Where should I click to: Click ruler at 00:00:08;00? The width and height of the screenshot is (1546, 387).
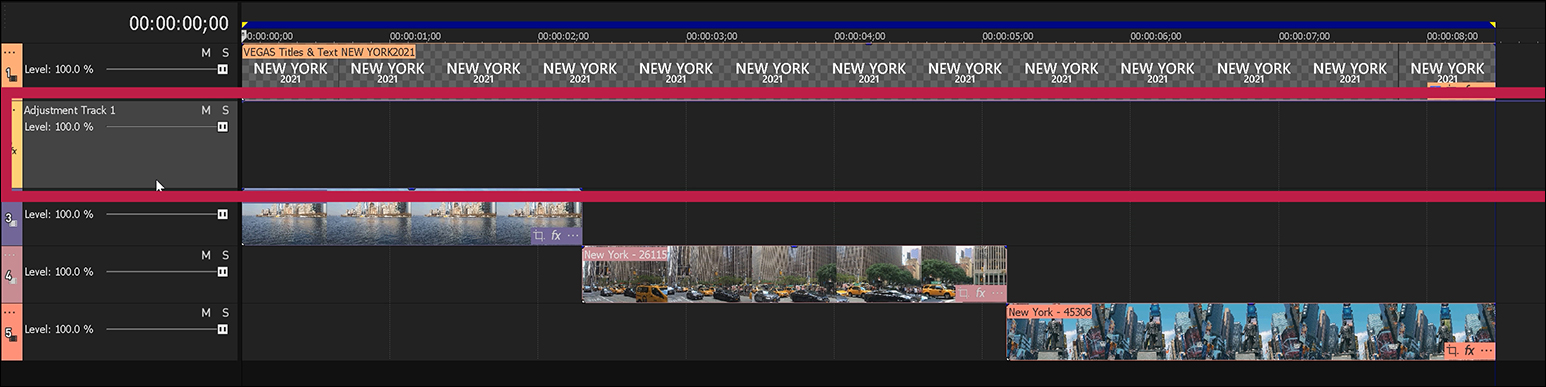(1452, 36)
